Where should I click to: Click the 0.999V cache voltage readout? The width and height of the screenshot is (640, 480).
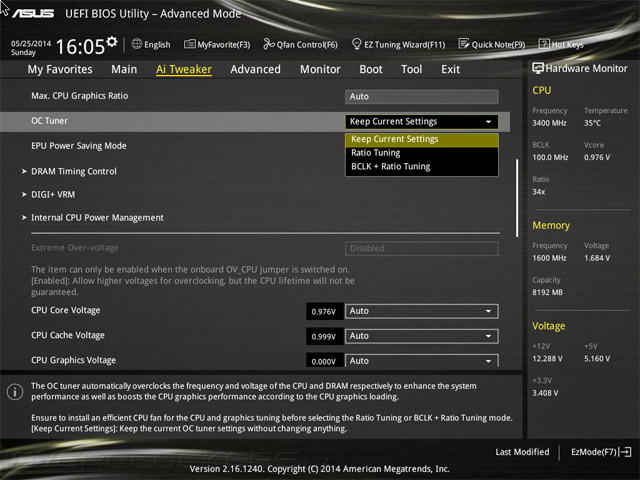pyautogui.click(x=324, y=337)
